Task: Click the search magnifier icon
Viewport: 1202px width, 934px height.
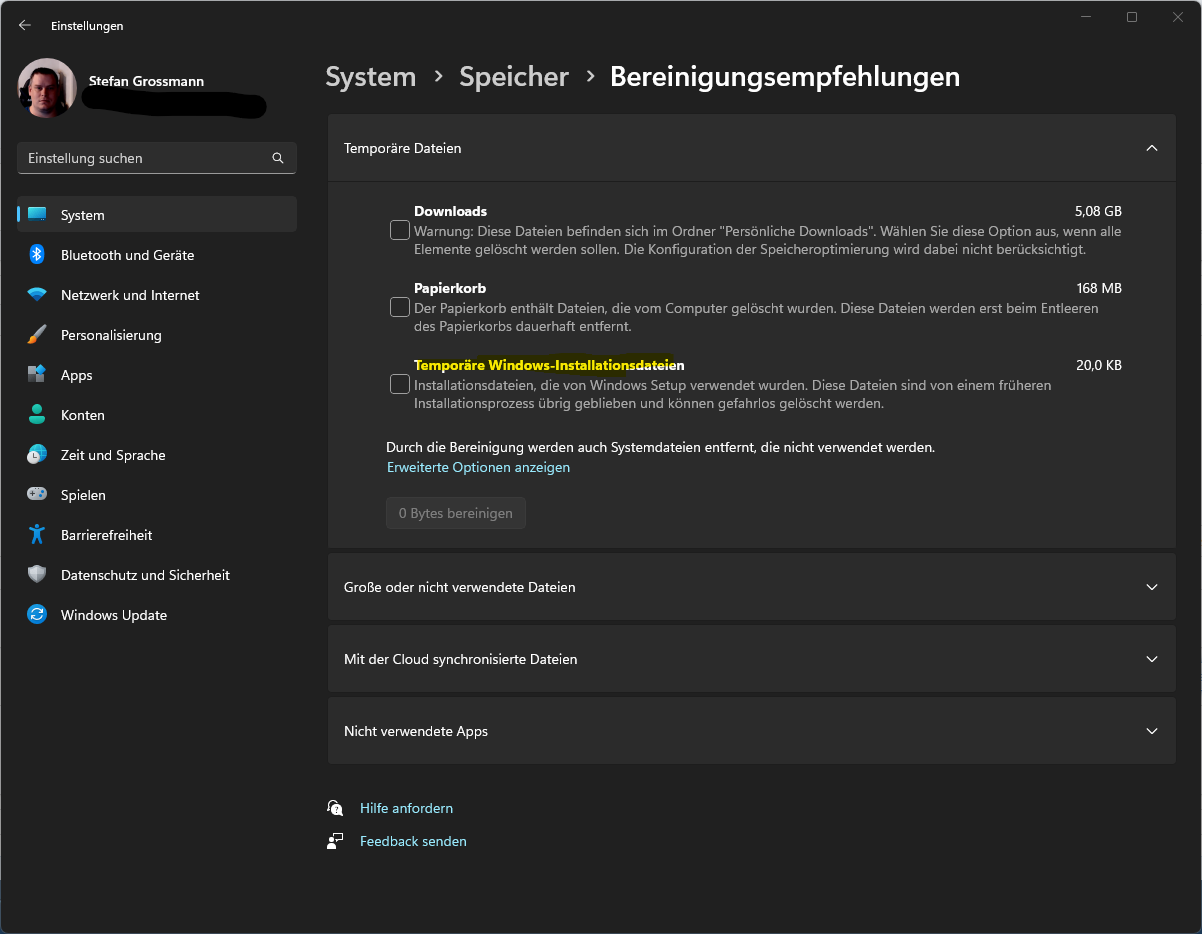Action: tap(278, 158)
